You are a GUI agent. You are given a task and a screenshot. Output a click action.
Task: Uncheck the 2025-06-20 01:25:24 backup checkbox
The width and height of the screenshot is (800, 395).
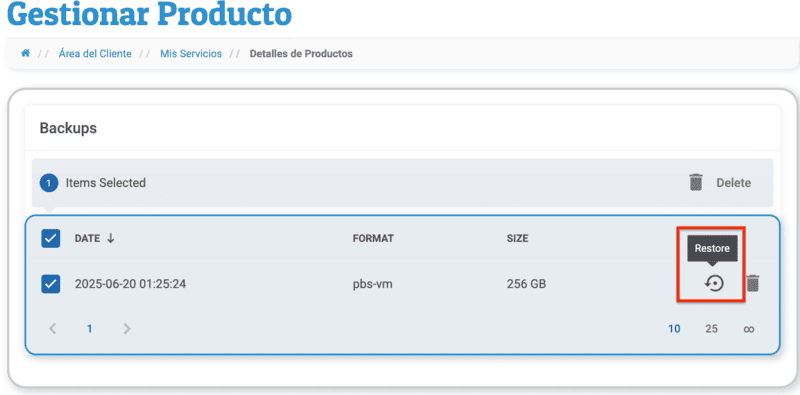pyautogui.click(x=51, y=284)
